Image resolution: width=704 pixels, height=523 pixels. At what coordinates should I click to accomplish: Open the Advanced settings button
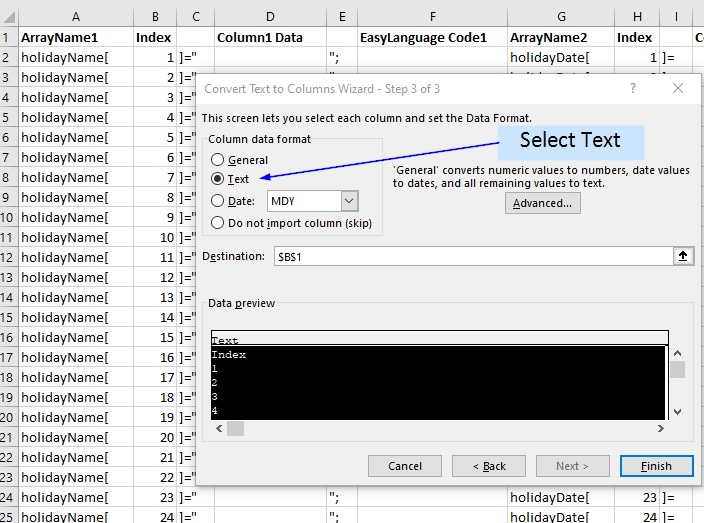tap(542, 203)
